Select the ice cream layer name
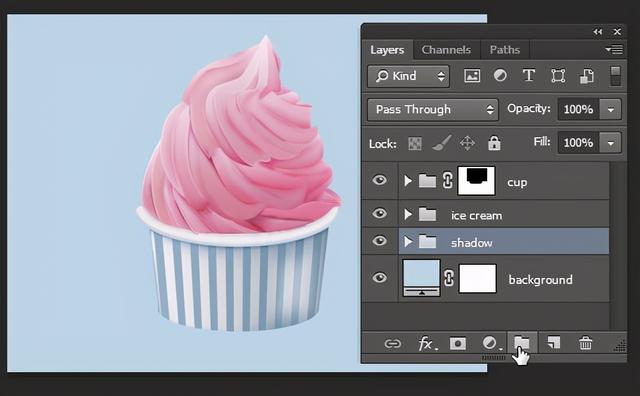 [x=476, y=215]
